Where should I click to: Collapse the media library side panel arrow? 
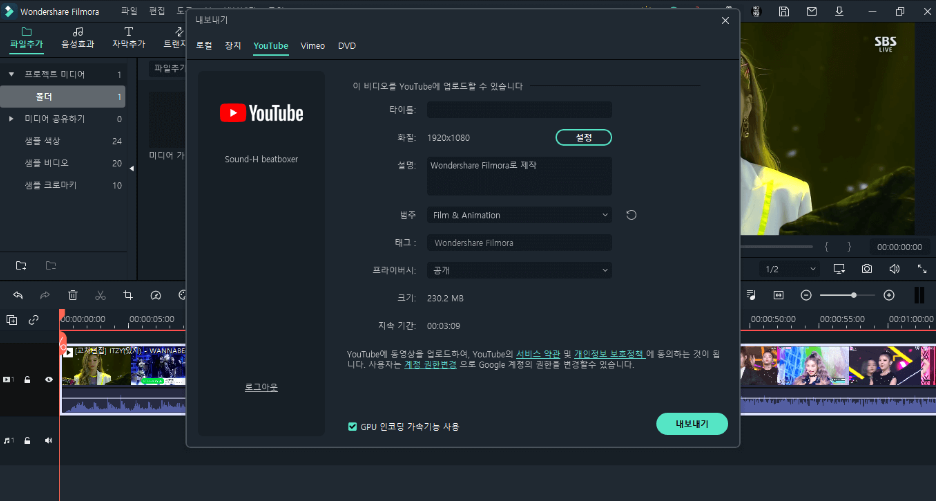click(131, 169)
